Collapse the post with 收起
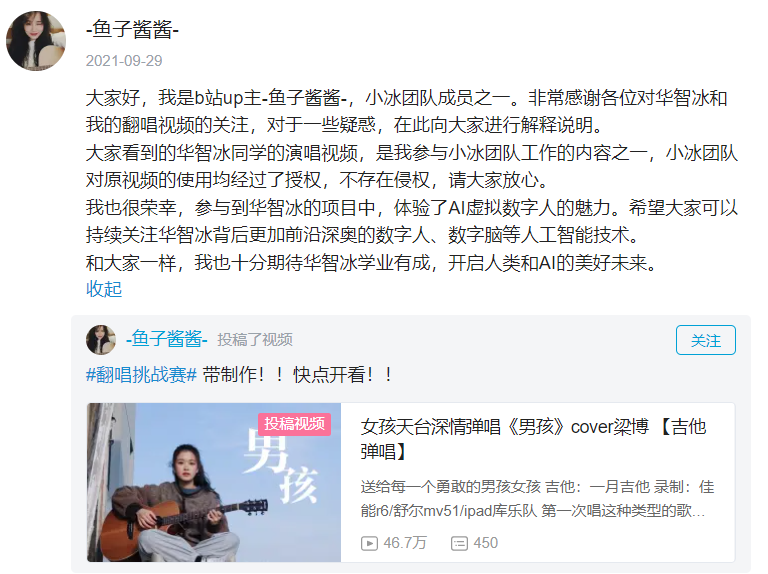Viewport: 768px width, 574px height. point(104,289)
